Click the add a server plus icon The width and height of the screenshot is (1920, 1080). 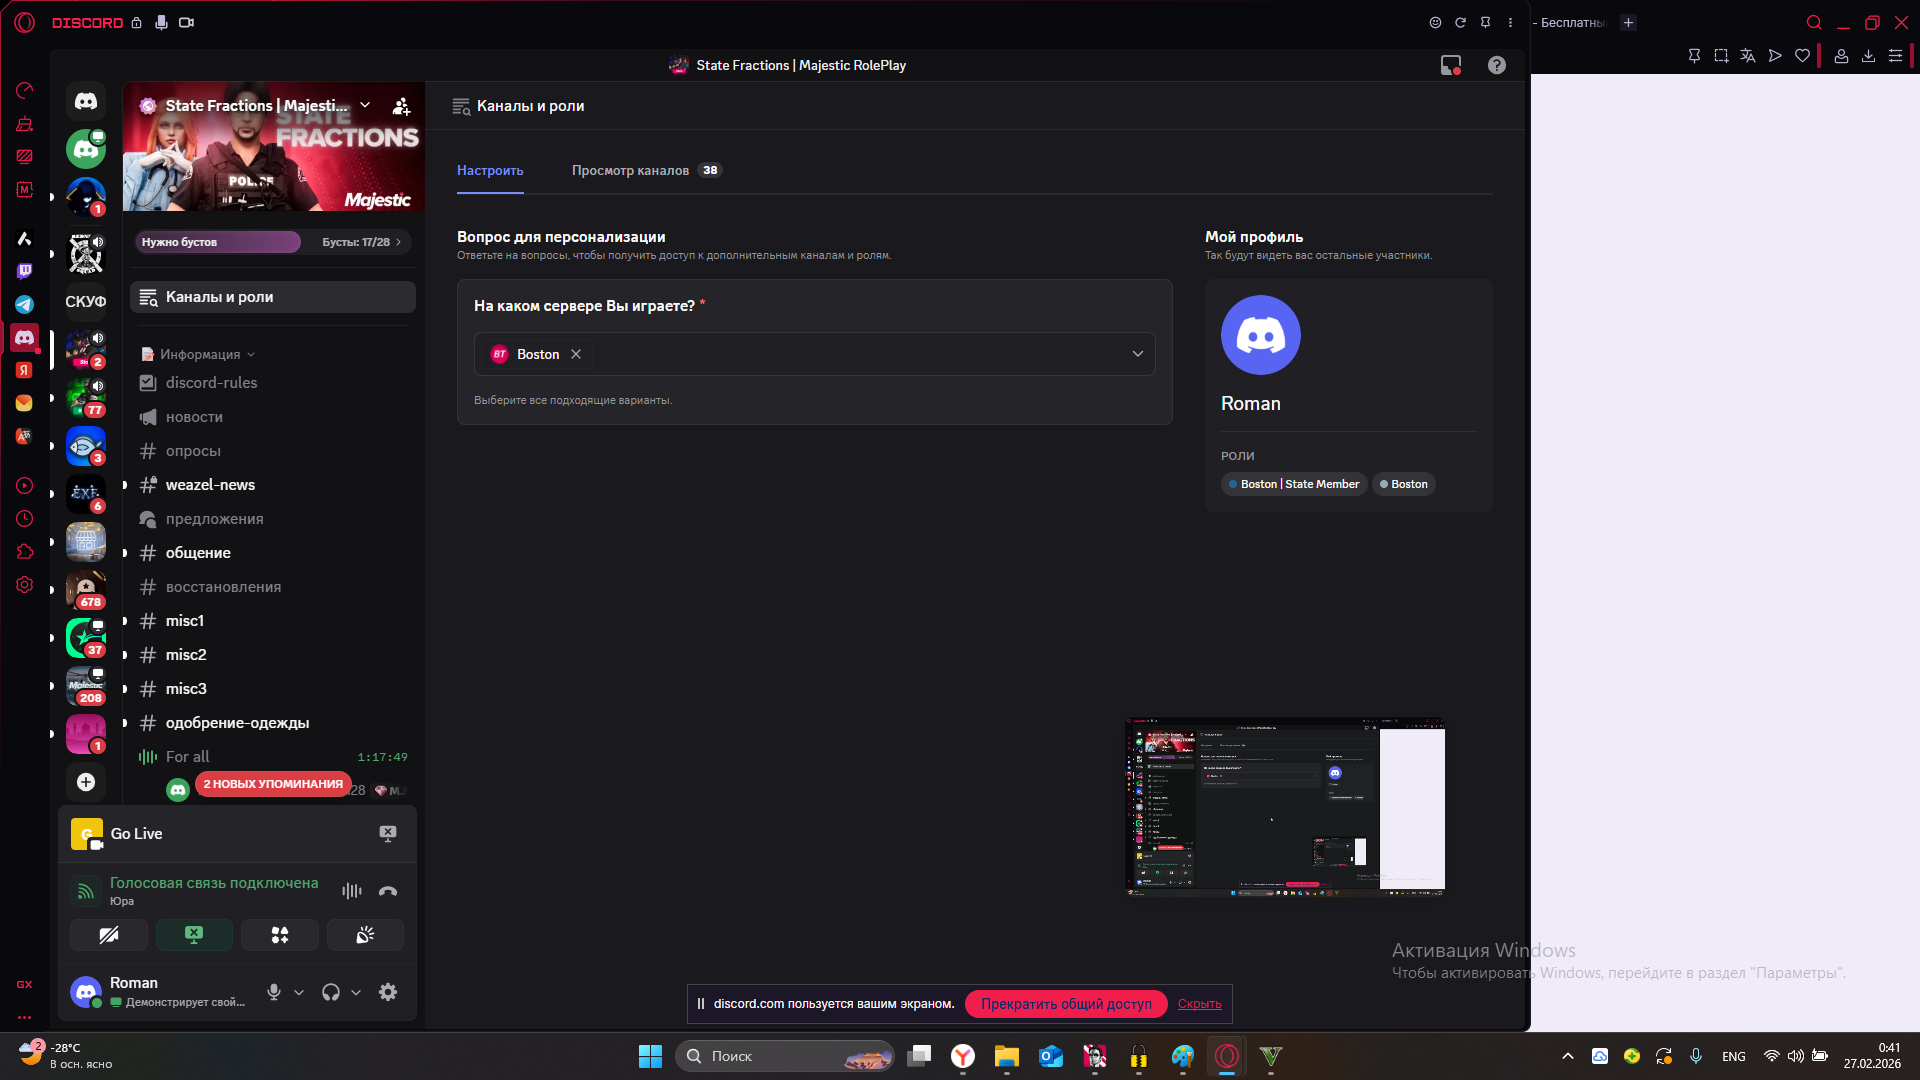[x=86, y=782]
